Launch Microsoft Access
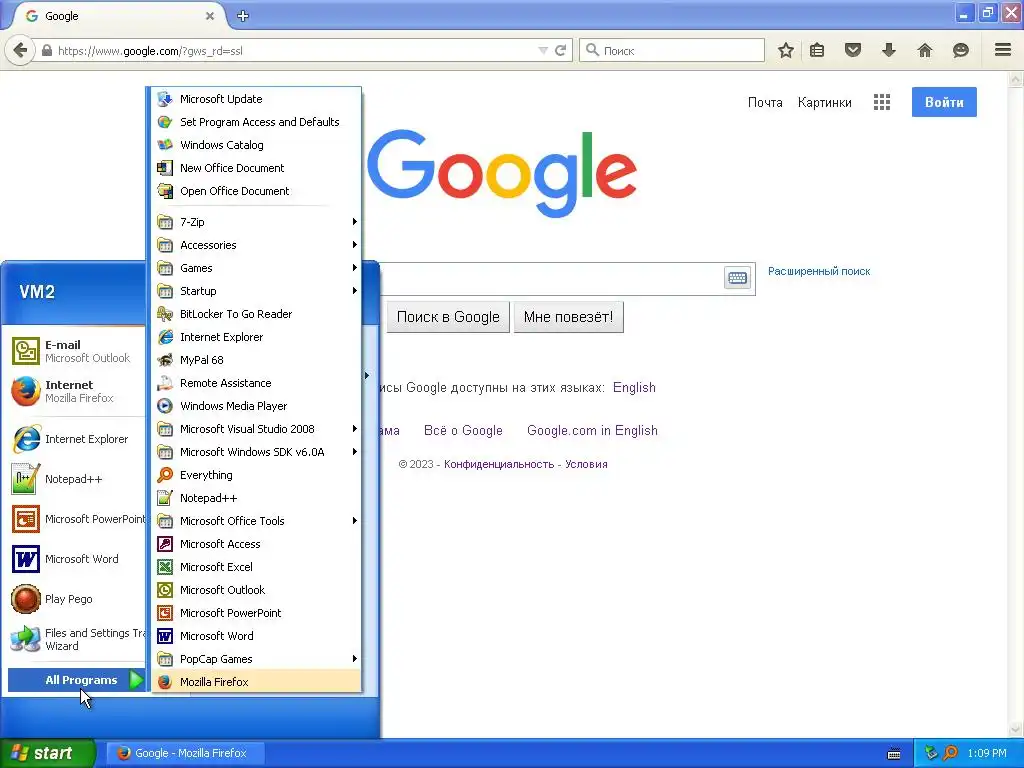The height and width of the screenshot is (768, 1024). tap(257, 544)
